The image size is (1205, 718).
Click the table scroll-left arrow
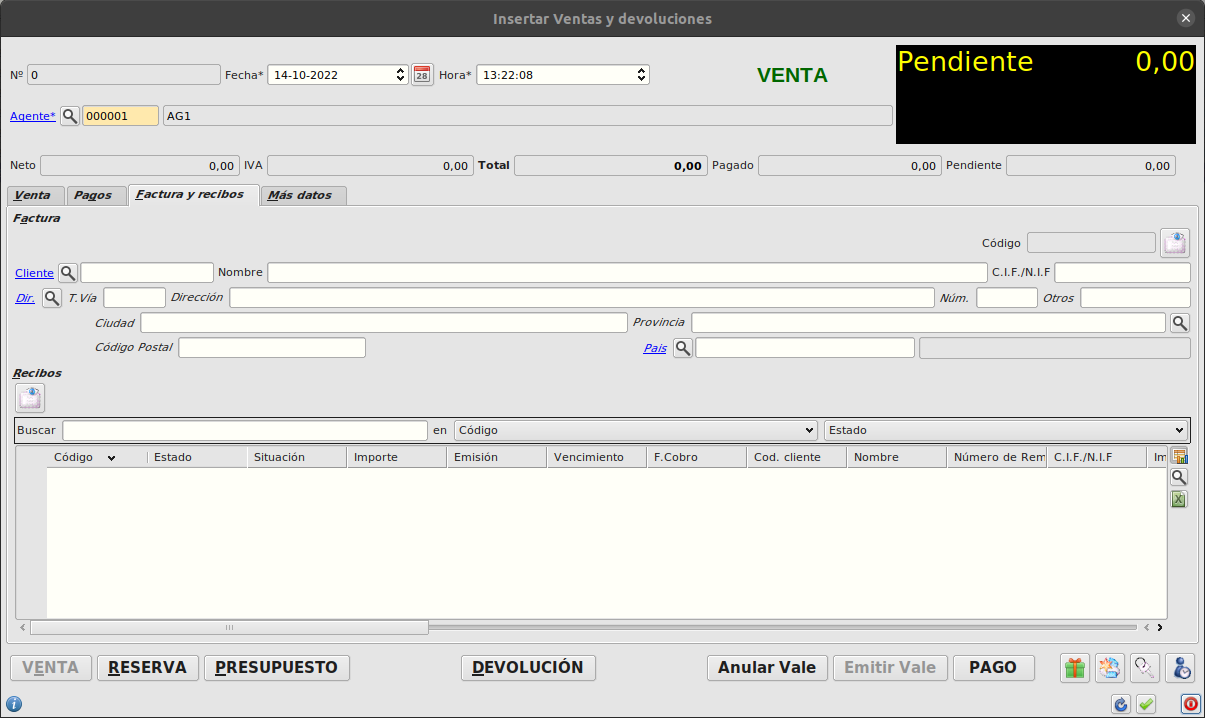point(22,628)
